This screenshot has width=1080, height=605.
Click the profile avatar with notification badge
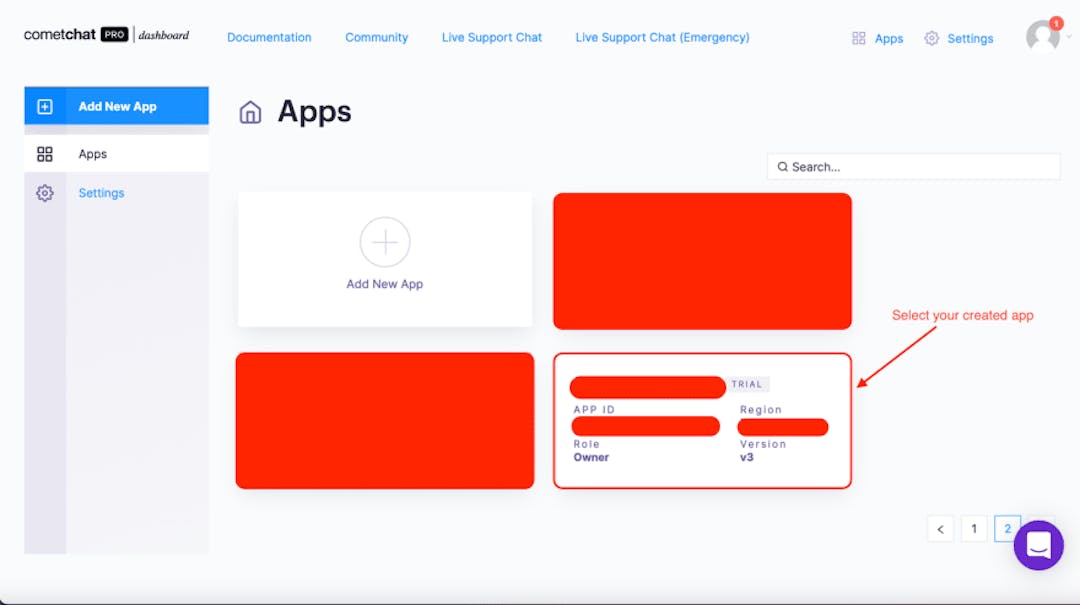tap(1040, 36)
